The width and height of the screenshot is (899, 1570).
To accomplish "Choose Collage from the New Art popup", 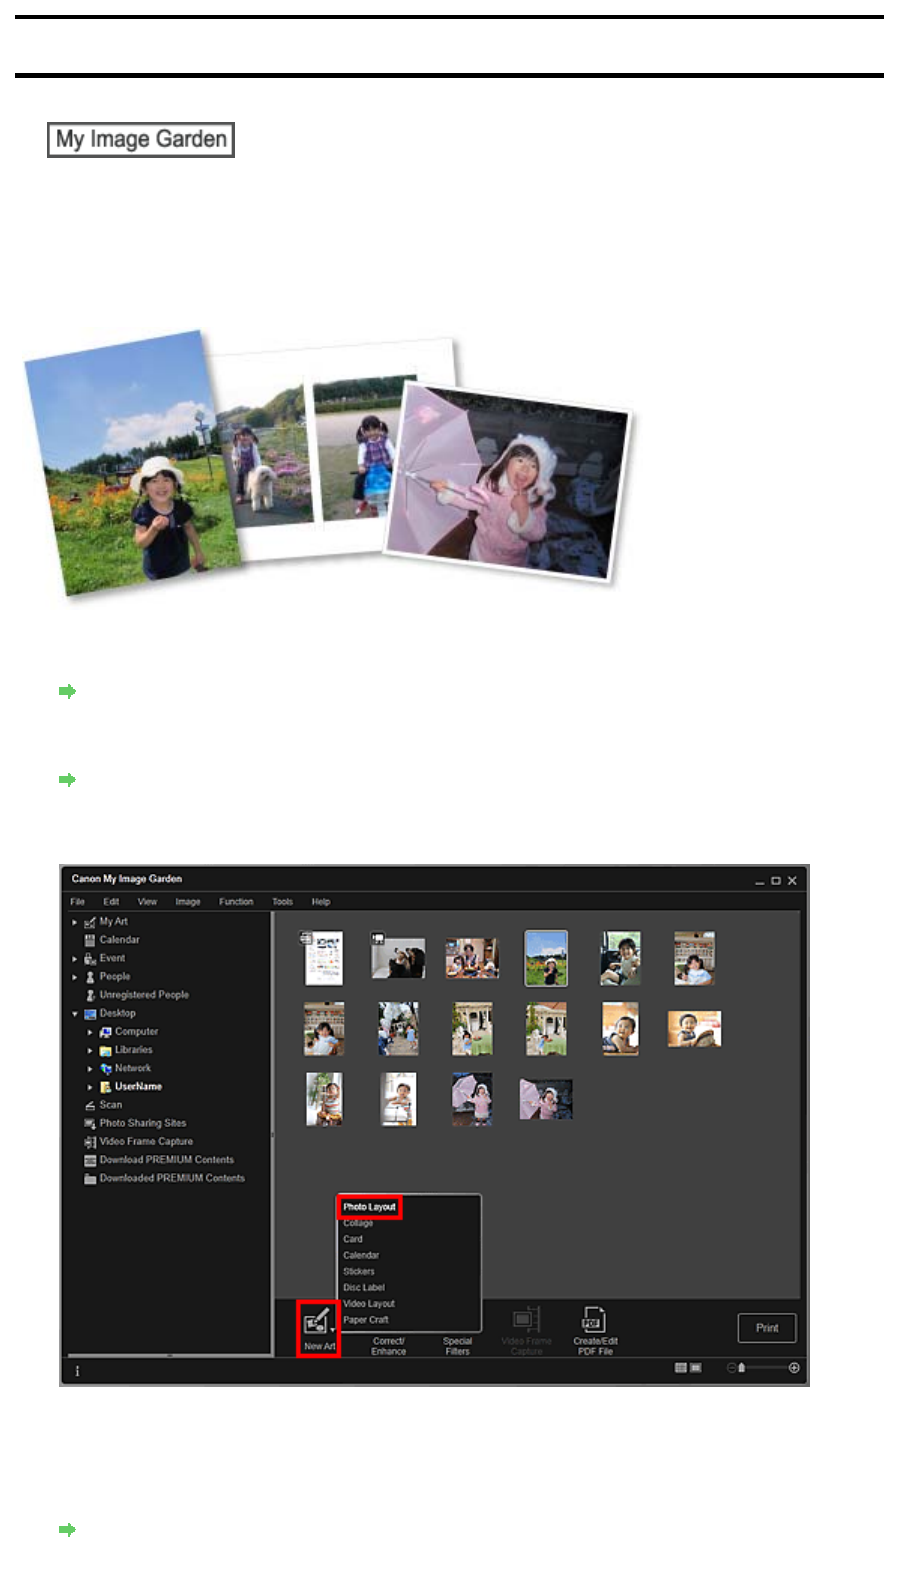I will [358, 1223].
